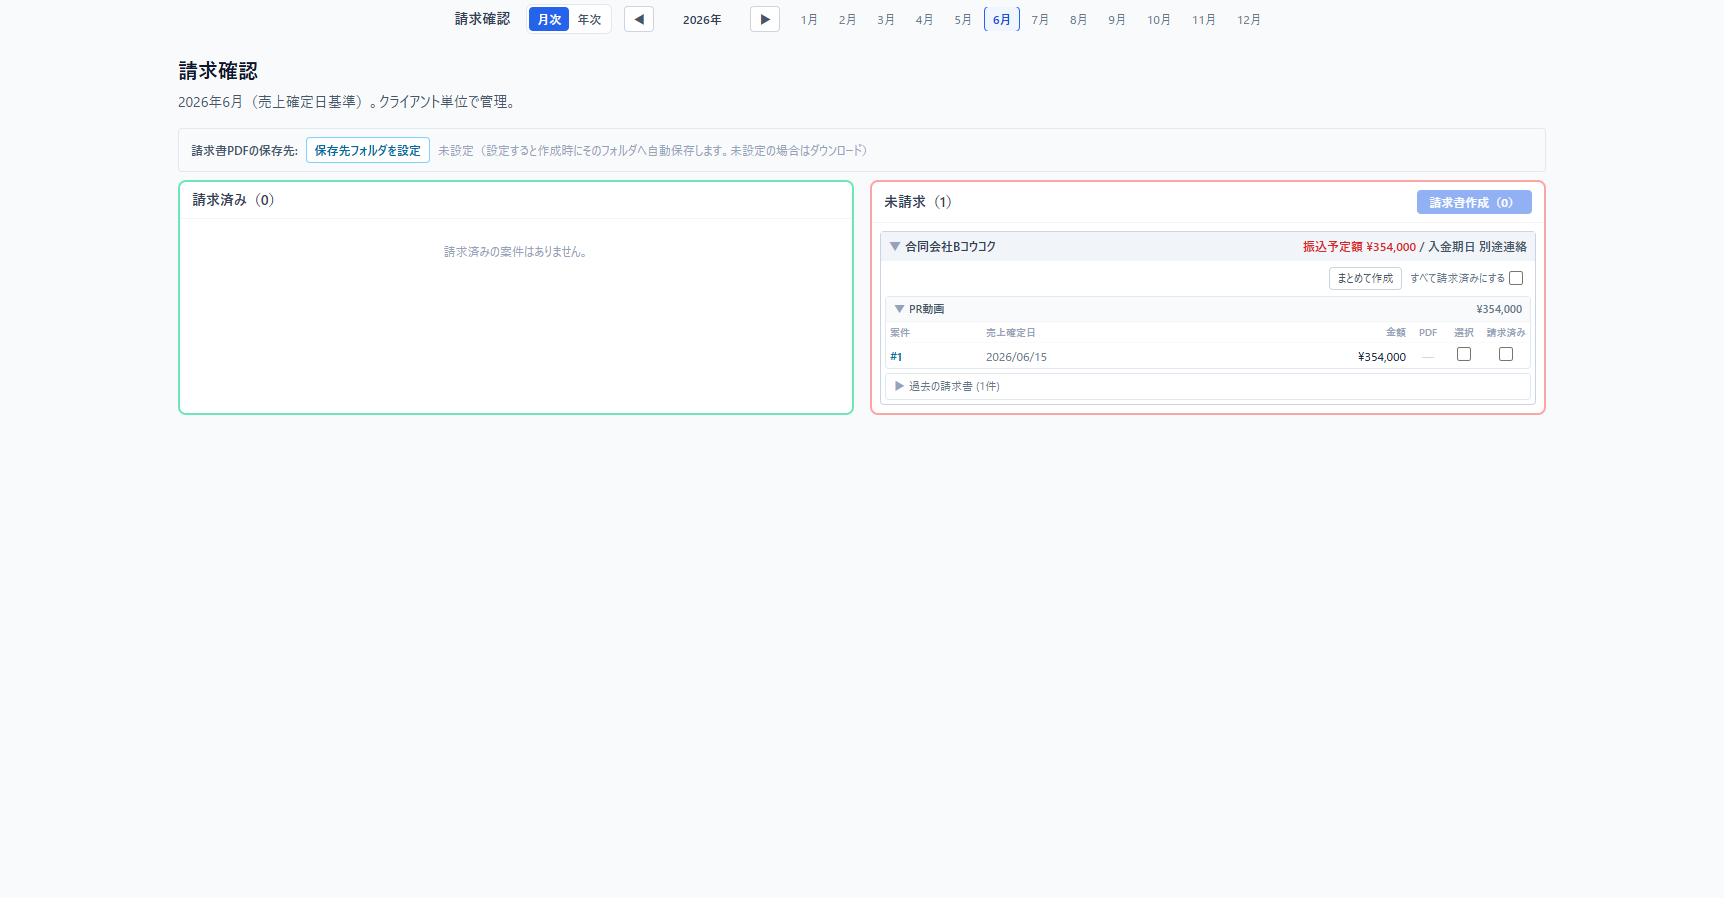1724x898 pixels.
Task: Click the ¥354,000 amount in row #1
Action: pos(1382,357)
